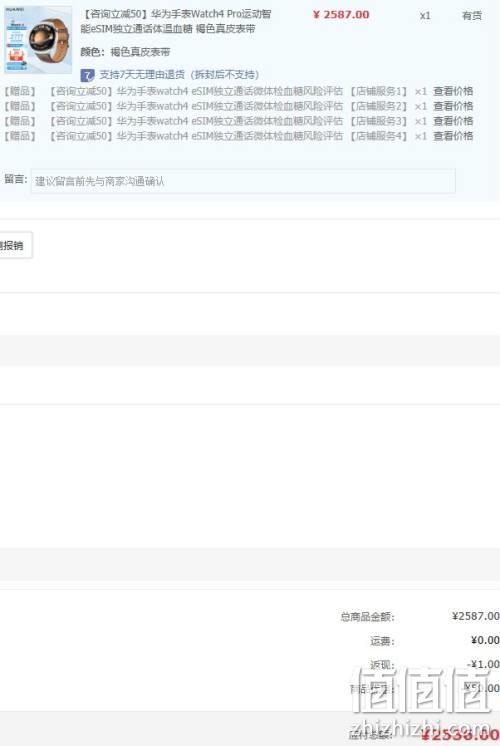The image size is (500, 746).
Task: Click the 7-day return policy icon
Action: 88,75
